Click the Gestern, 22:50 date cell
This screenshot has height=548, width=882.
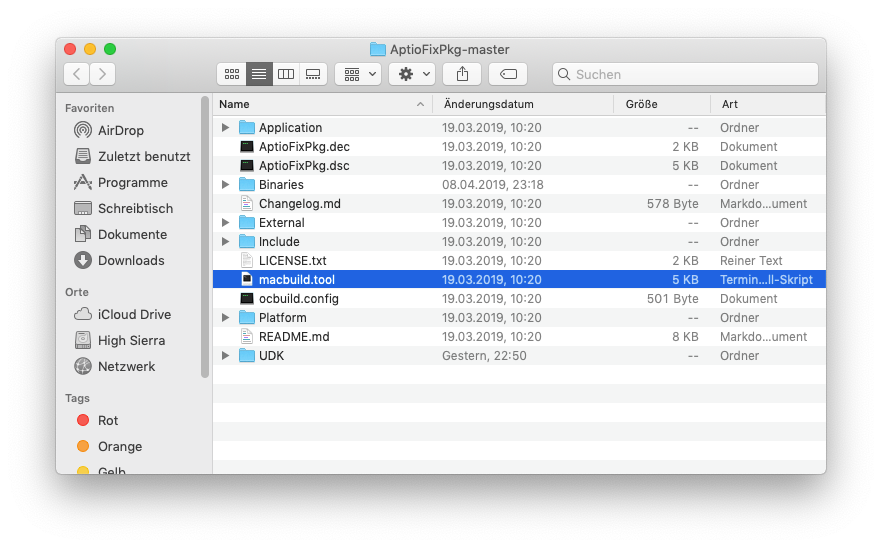click(x=484, y=356)
